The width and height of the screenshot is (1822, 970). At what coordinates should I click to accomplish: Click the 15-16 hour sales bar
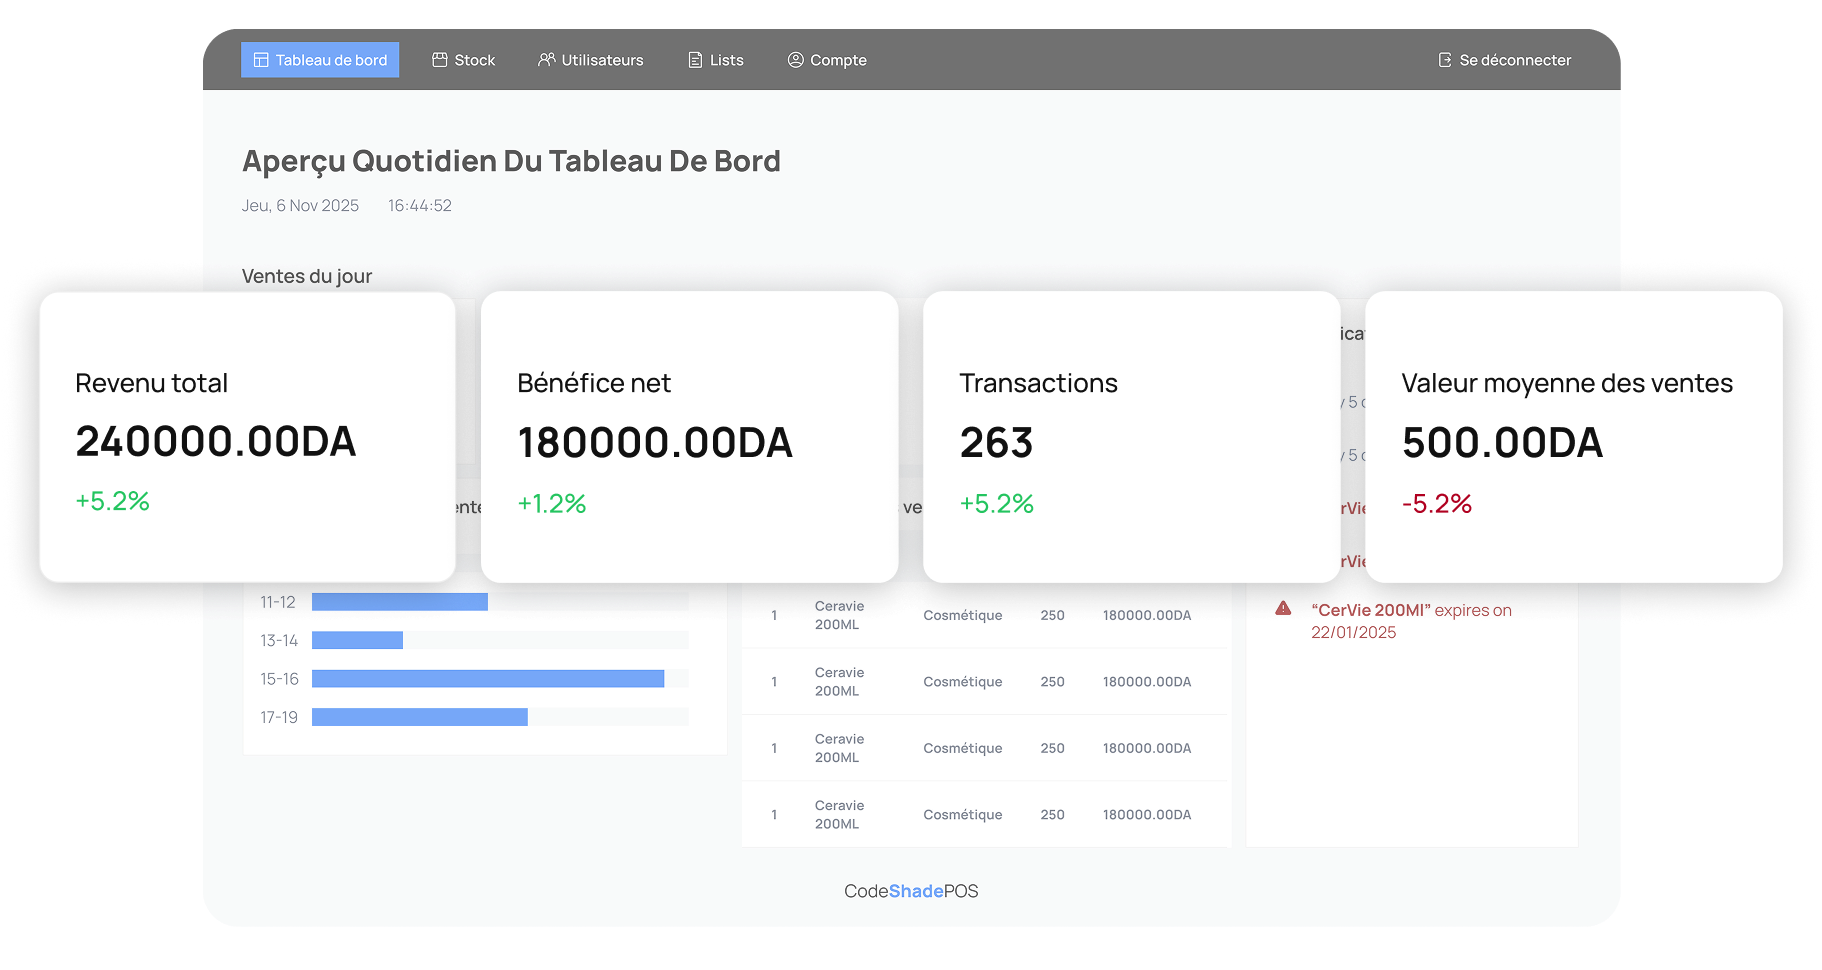click(488, 679)
